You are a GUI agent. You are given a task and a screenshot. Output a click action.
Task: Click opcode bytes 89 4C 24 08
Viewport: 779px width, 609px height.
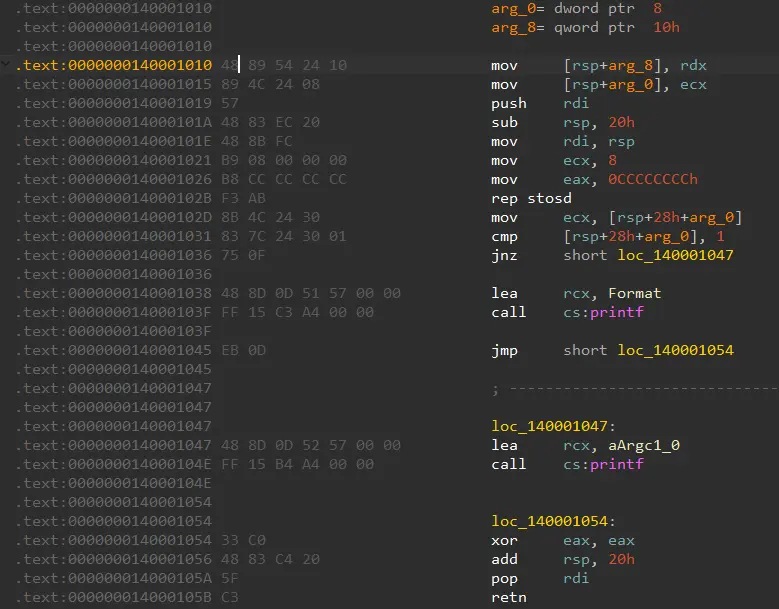[x=271, y=84]
